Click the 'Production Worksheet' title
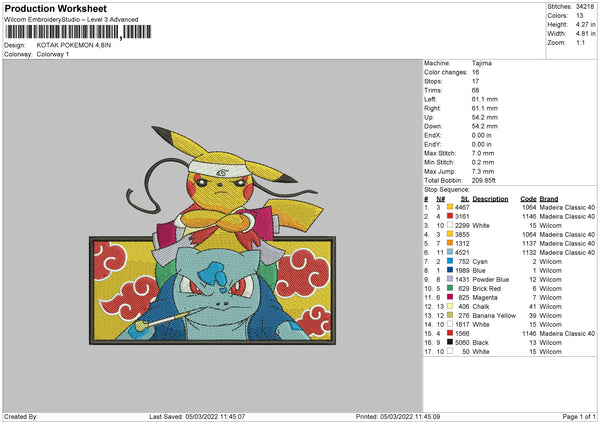Viewport: 600px width, 424px height. (x=55, y=8)
